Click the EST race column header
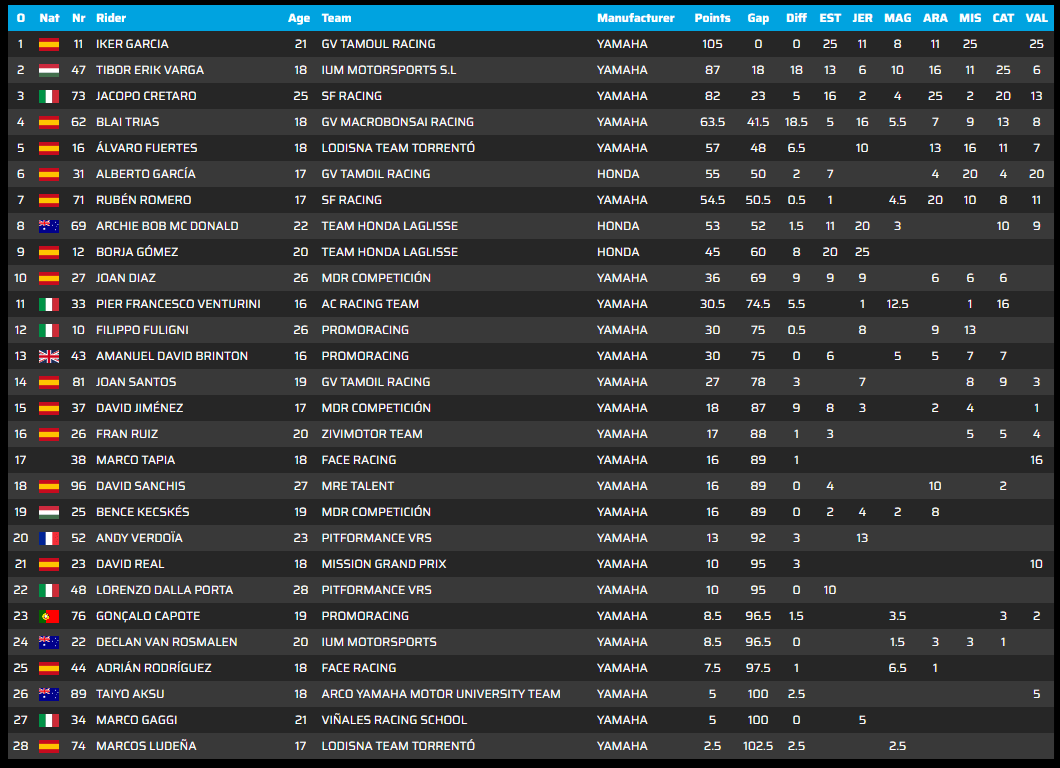This screenshot has height=768, width=1060. (830, 18)
